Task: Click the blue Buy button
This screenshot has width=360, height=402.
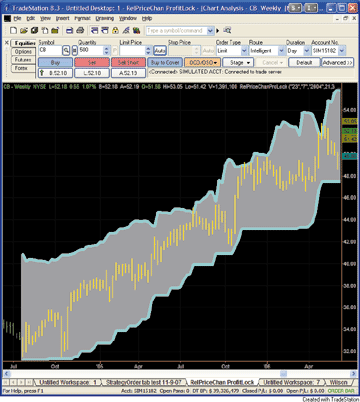Action: pos(55,62)
